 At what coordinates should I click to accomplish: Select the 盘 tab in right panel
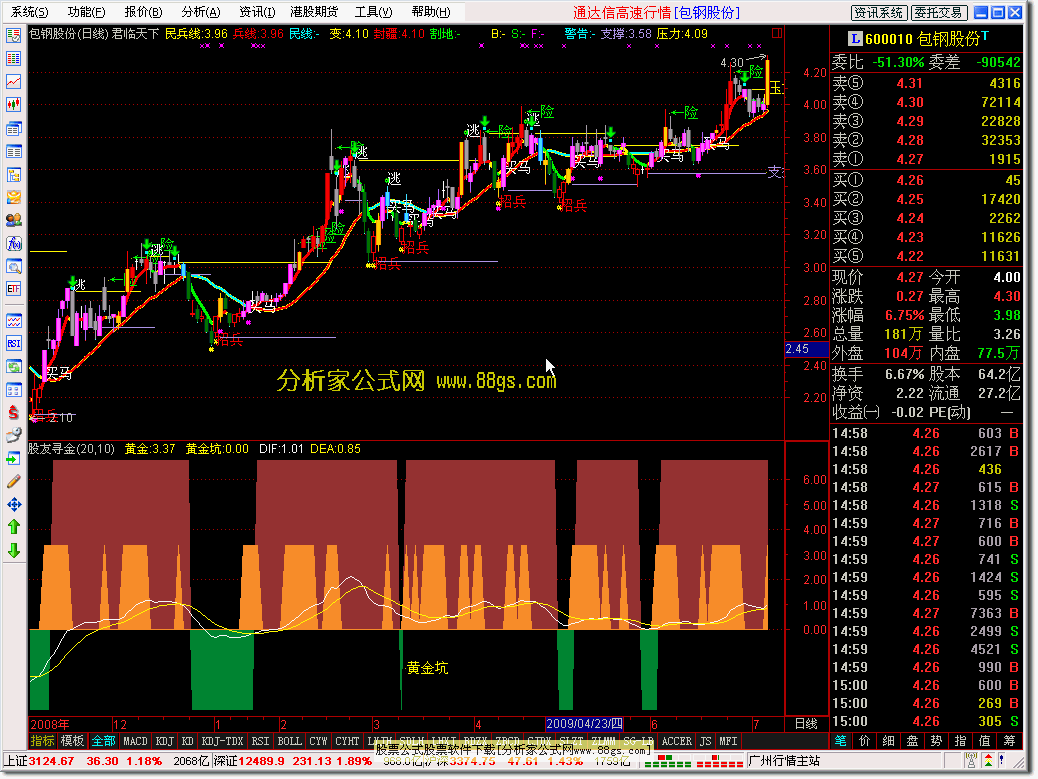tap(912, 741)
